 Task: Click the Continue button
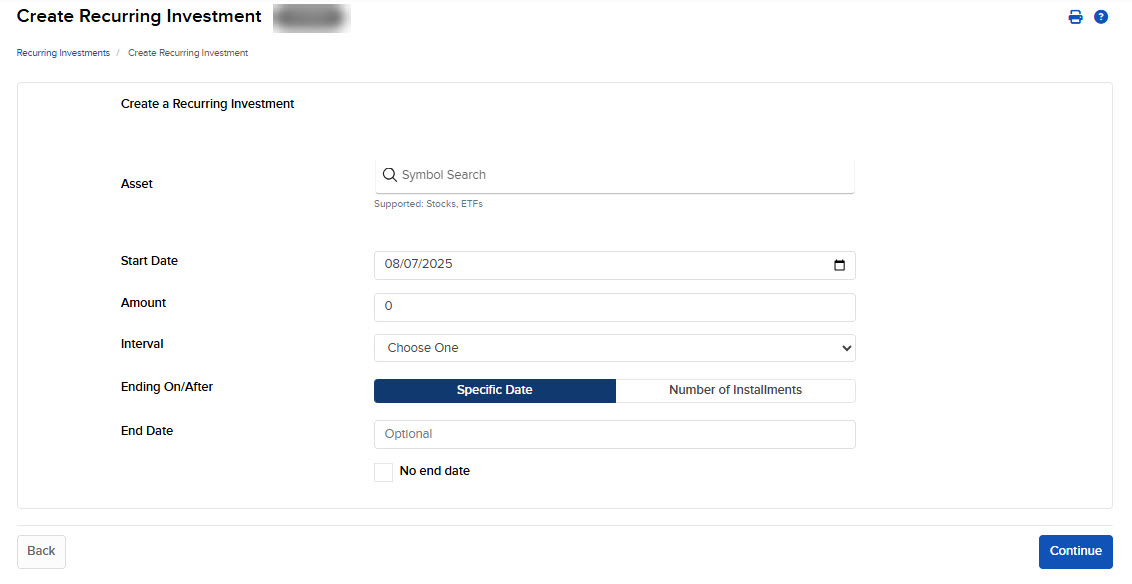click(x=1075, y=551)
